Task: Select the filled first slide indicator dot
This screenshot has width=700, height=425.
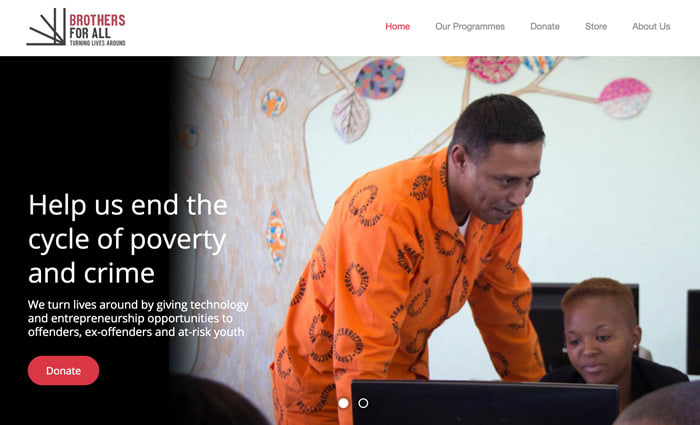Action: [343, 403]
